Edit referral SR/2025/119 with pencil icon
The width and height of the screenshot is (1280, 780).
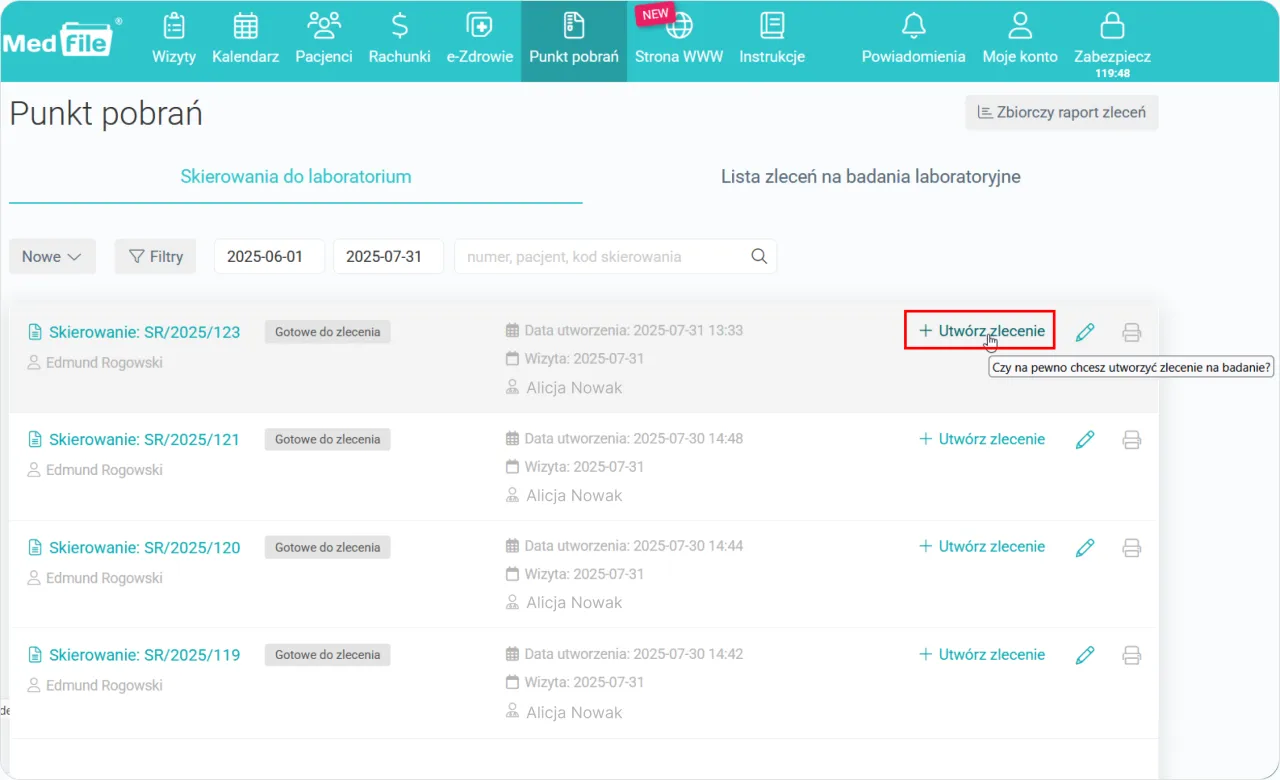point(1085,654)
